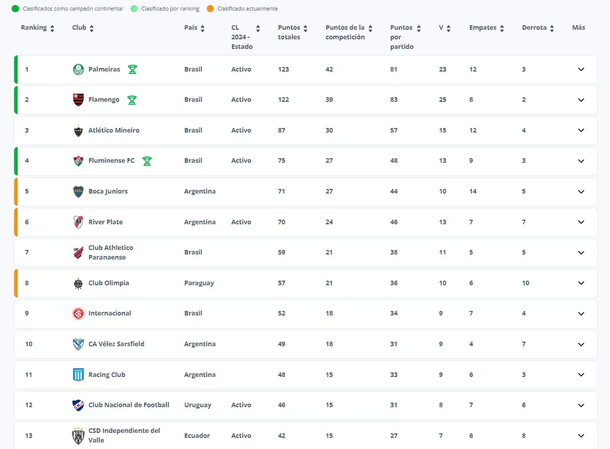
Task: Expand more details for Club Olimpia
Action: pyautogui.click(x=580, y=283)
